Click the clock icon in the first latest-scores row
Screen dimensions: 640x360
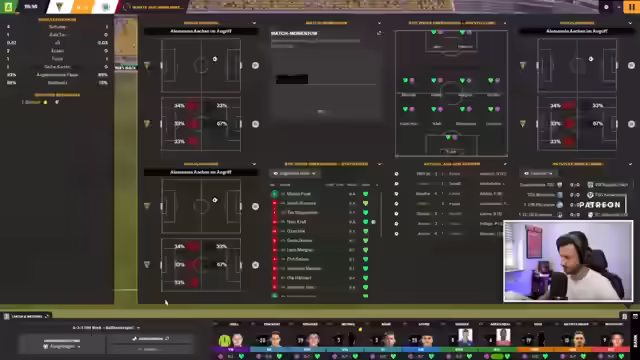(x=396, y=174)
